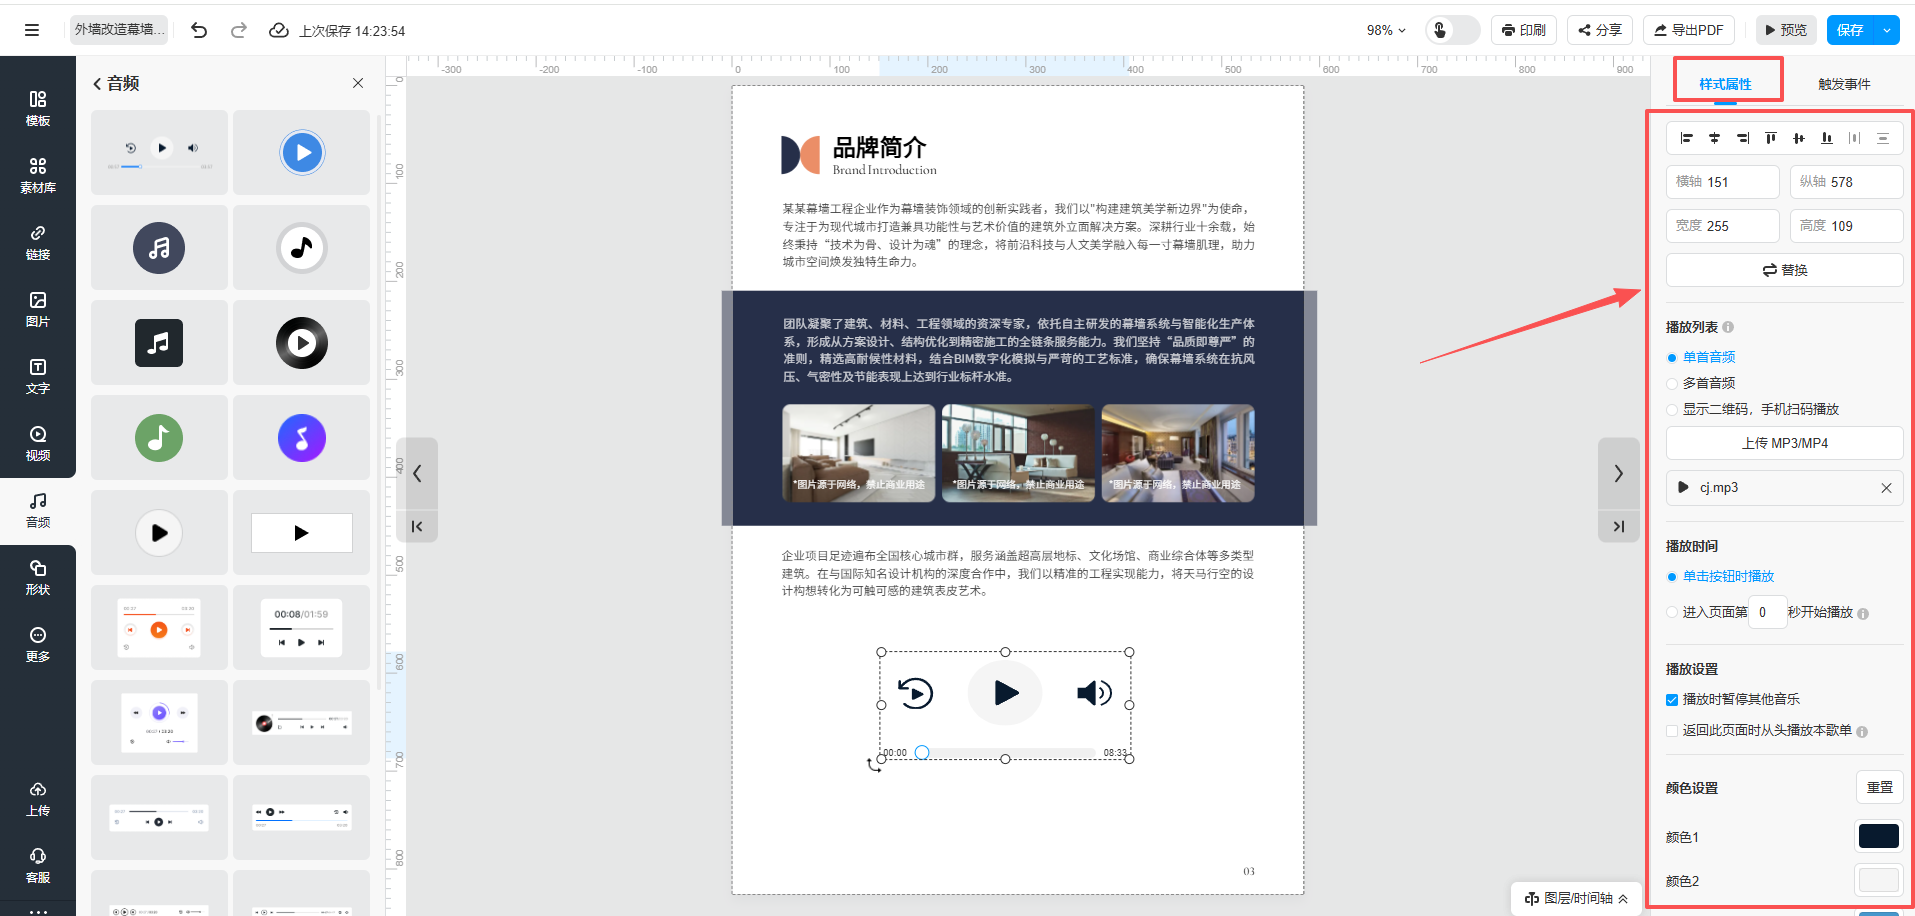Open the 模板 templates sidebar panel

37,108
